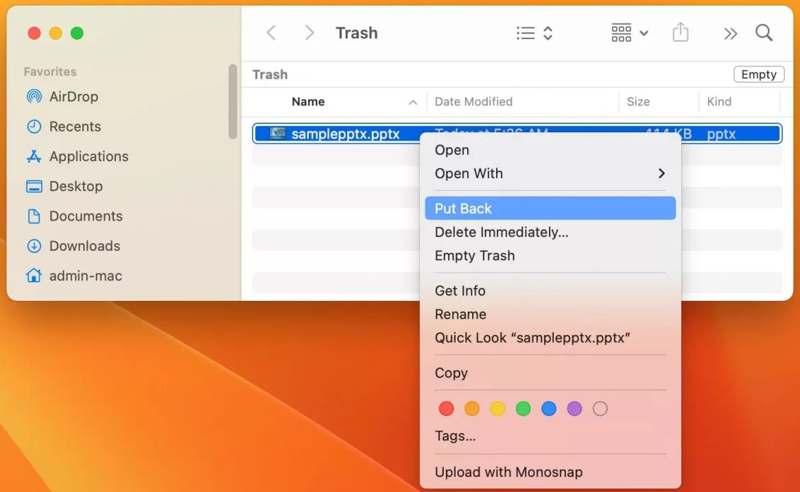Show more toolbar items via double chevron

730,34
